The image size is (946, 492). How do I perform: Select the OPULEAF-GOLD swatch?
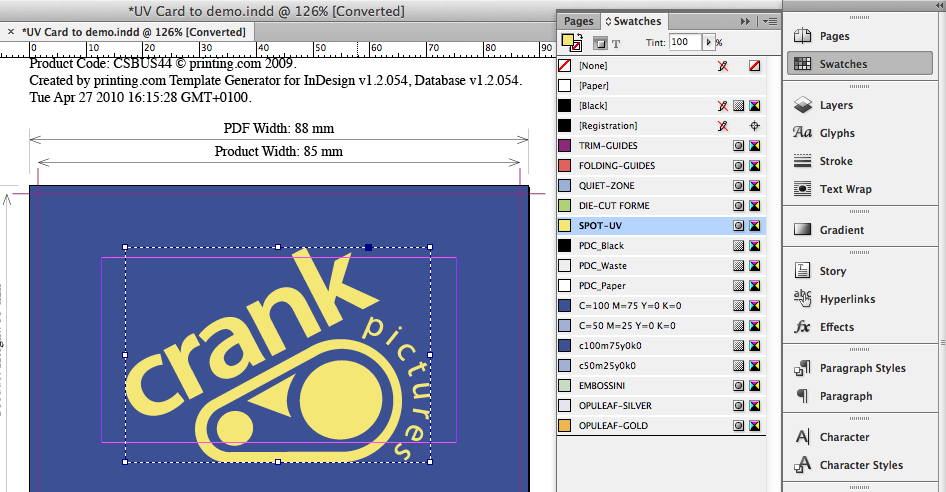pyautogui.click(x=613, y=426)
